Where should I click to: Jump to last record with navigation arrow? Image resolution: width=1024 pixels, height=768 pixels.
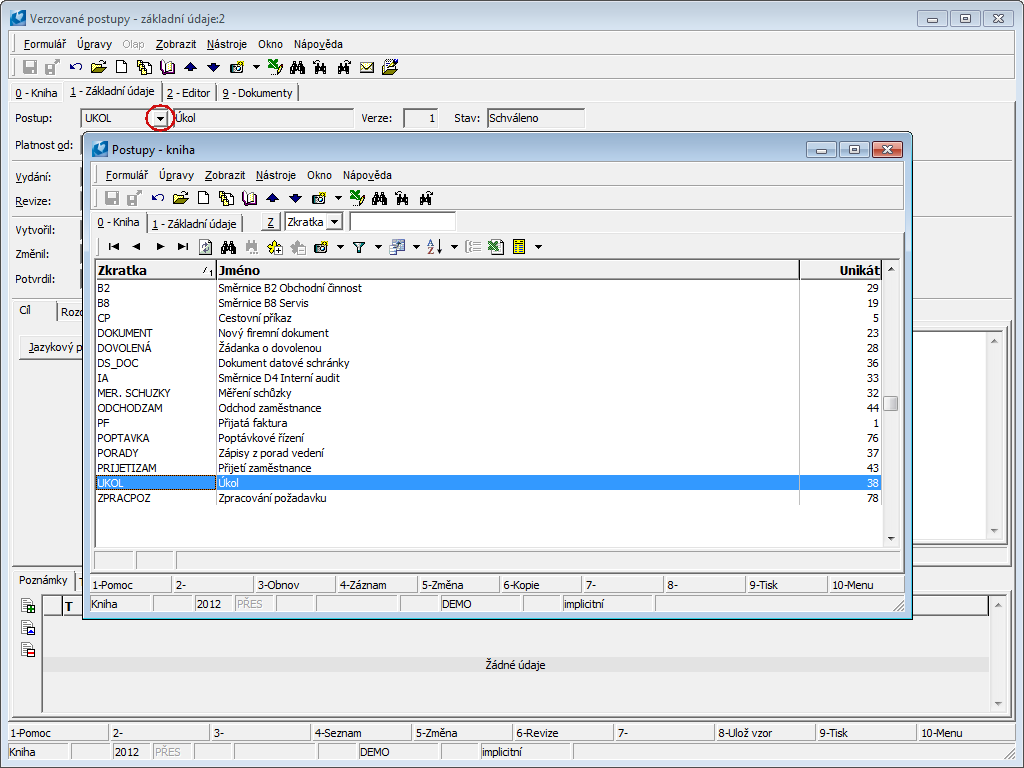pos(182,246)
